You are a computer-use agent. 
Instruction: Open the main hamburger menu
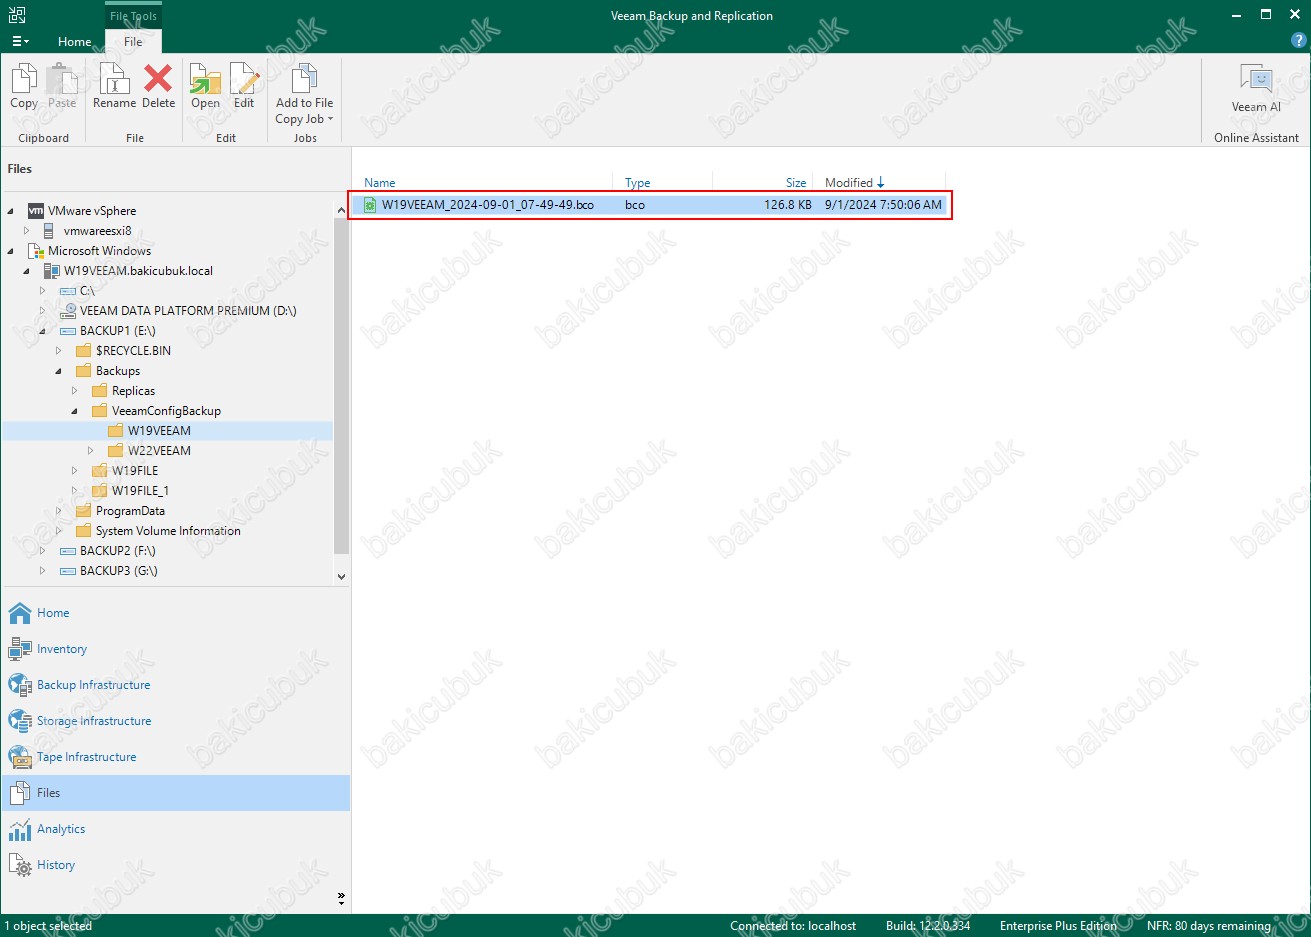pyautogui.click(x=20, y=41)
